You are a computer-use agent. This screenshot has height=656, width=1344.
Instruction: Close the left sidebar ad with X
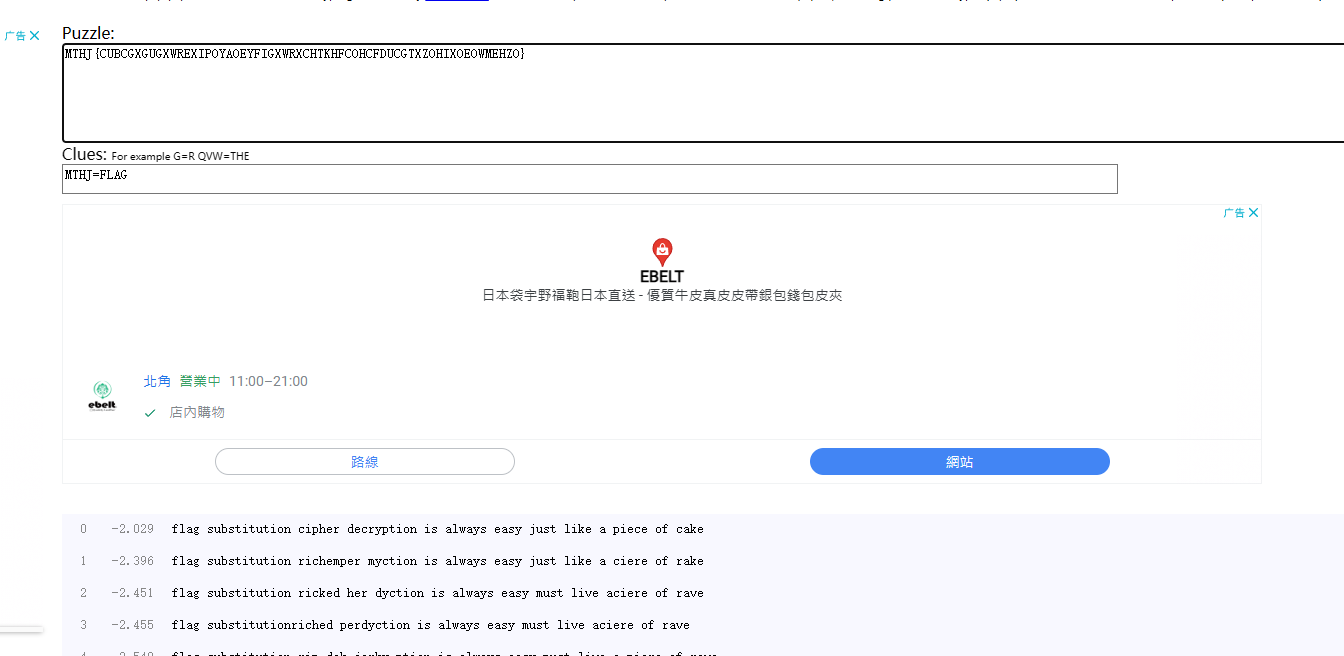(x=35, y=36)
